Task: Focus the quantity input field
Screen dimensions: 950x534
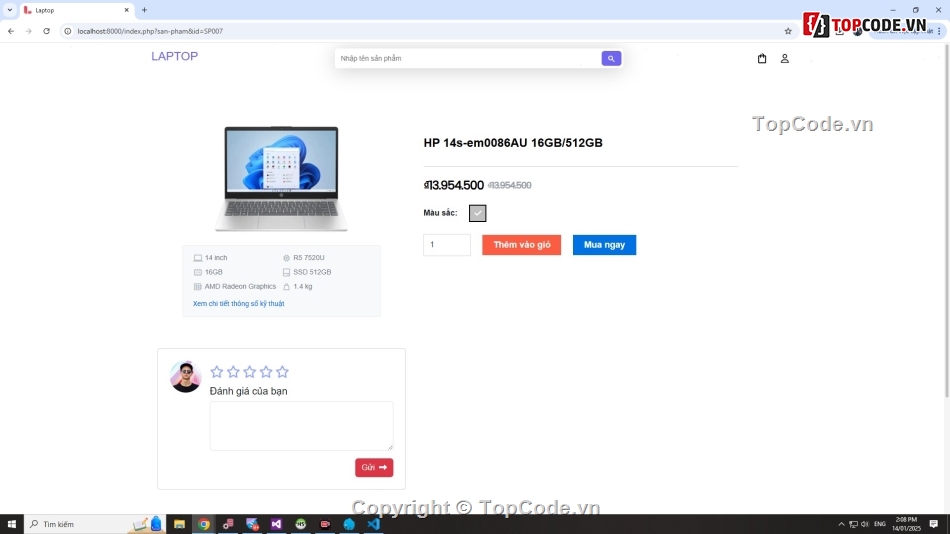Action: [447, 245]
